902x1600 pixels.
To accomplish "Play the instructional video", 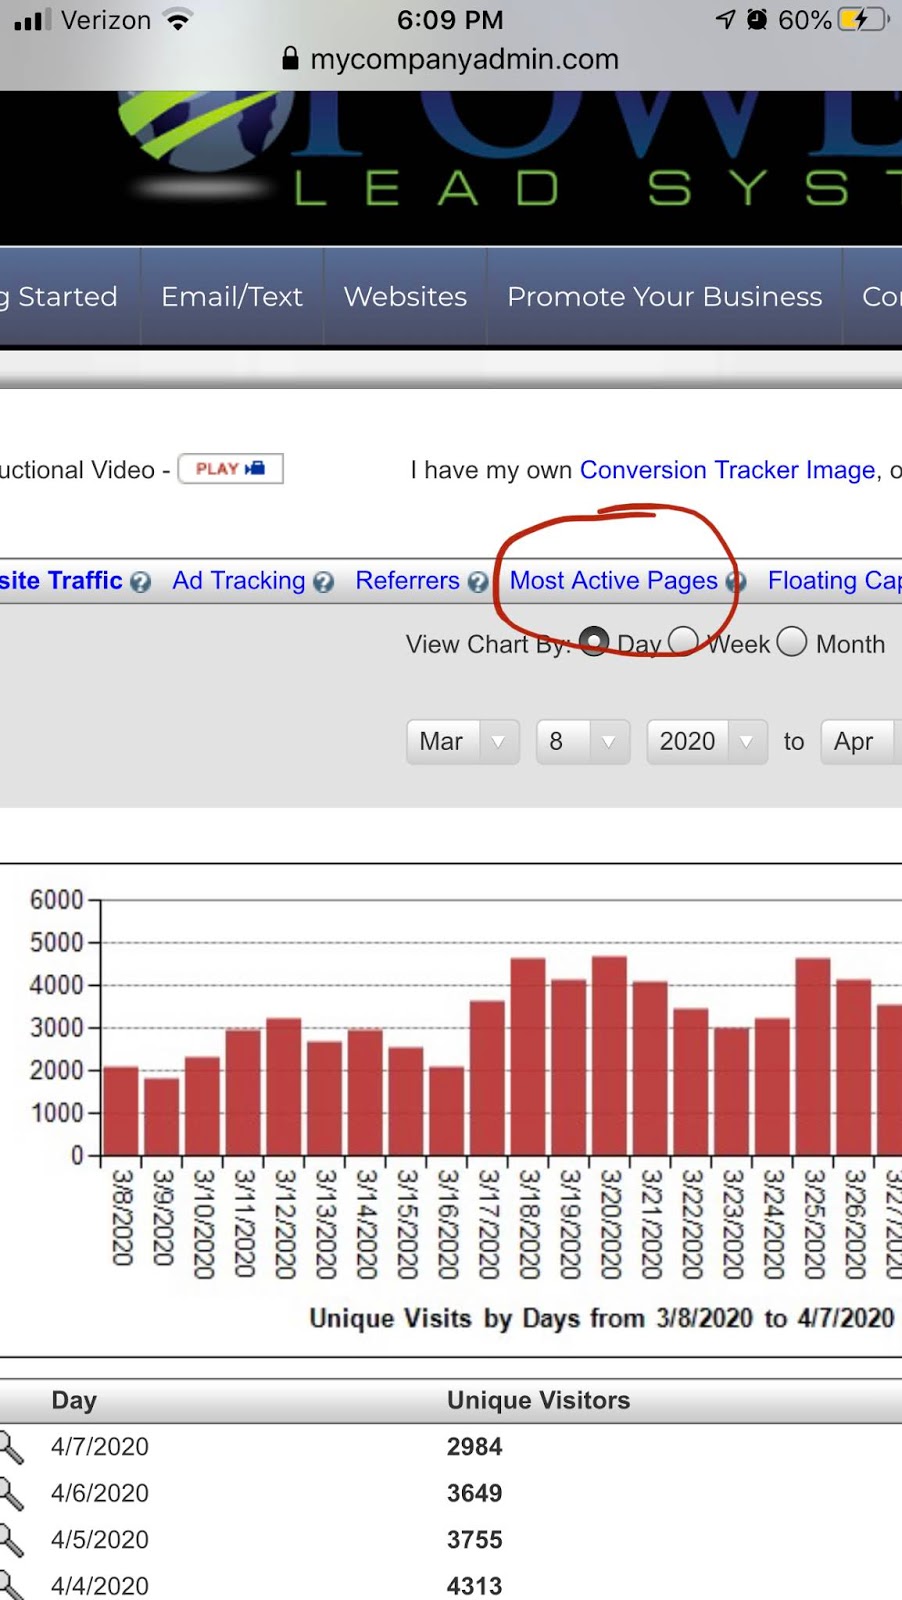I will pos(231,468).
